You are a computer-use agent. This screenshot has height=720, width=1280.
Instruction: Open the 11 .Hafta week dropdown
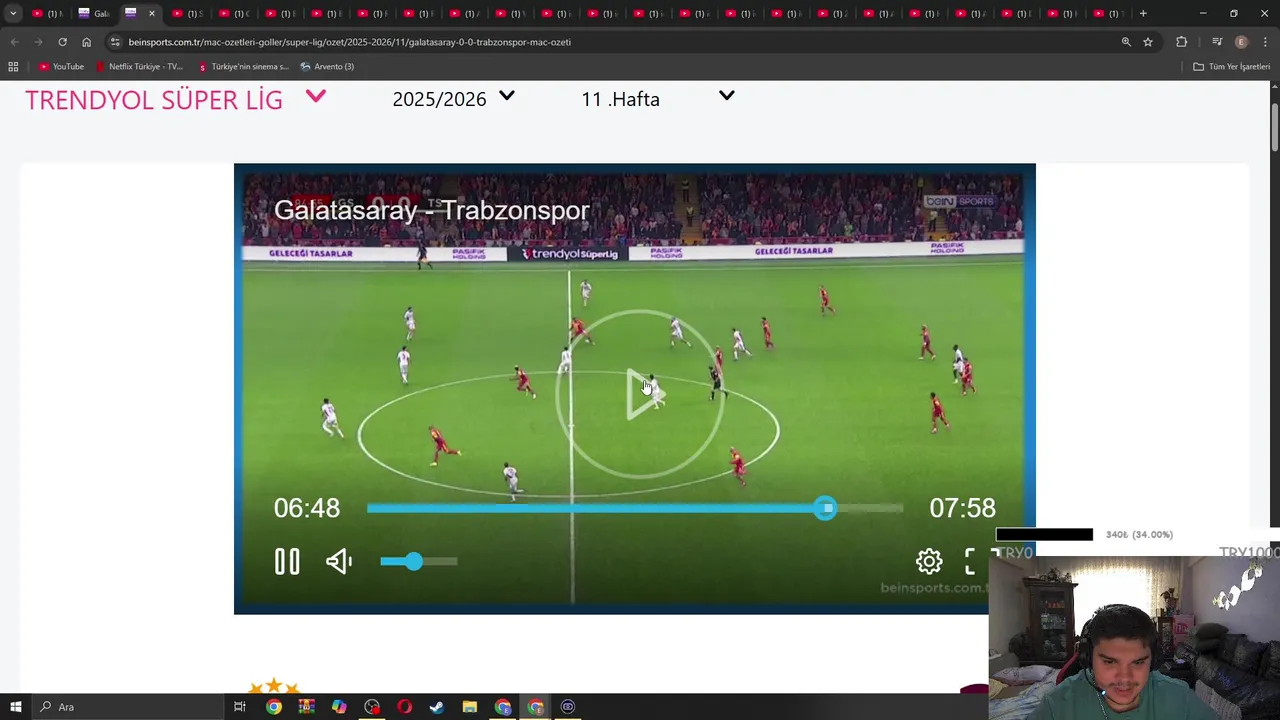pos(727,96)
